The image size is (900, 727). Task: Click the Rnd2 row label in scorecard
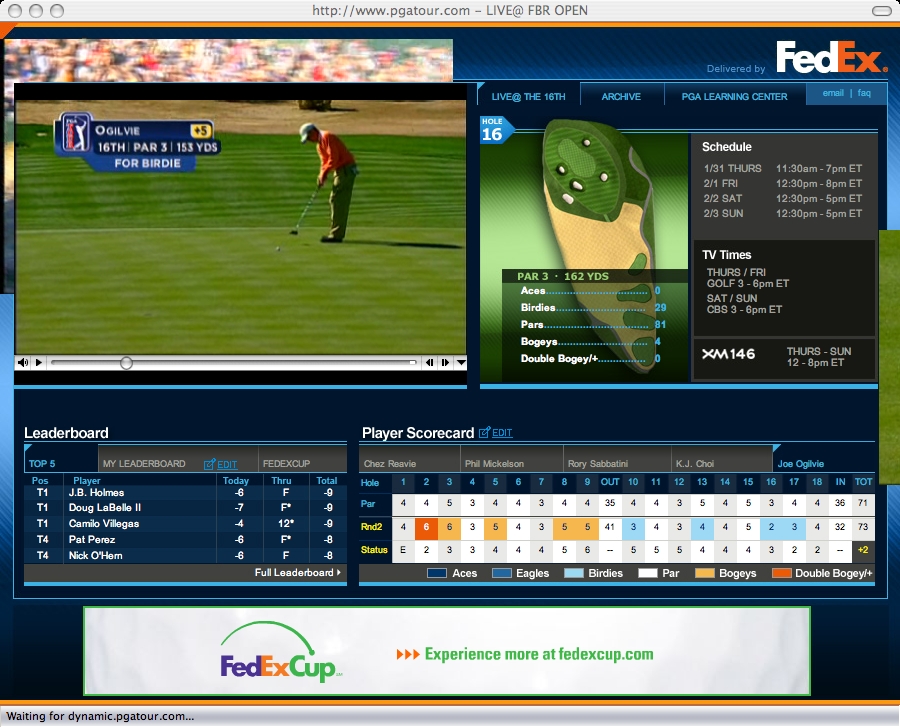pos(371,527)
